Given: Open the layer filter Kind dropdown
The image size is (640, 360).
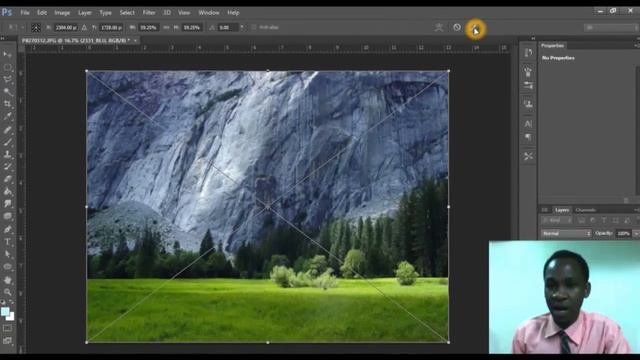Looking at the screenshot, I should pos(557,220).
